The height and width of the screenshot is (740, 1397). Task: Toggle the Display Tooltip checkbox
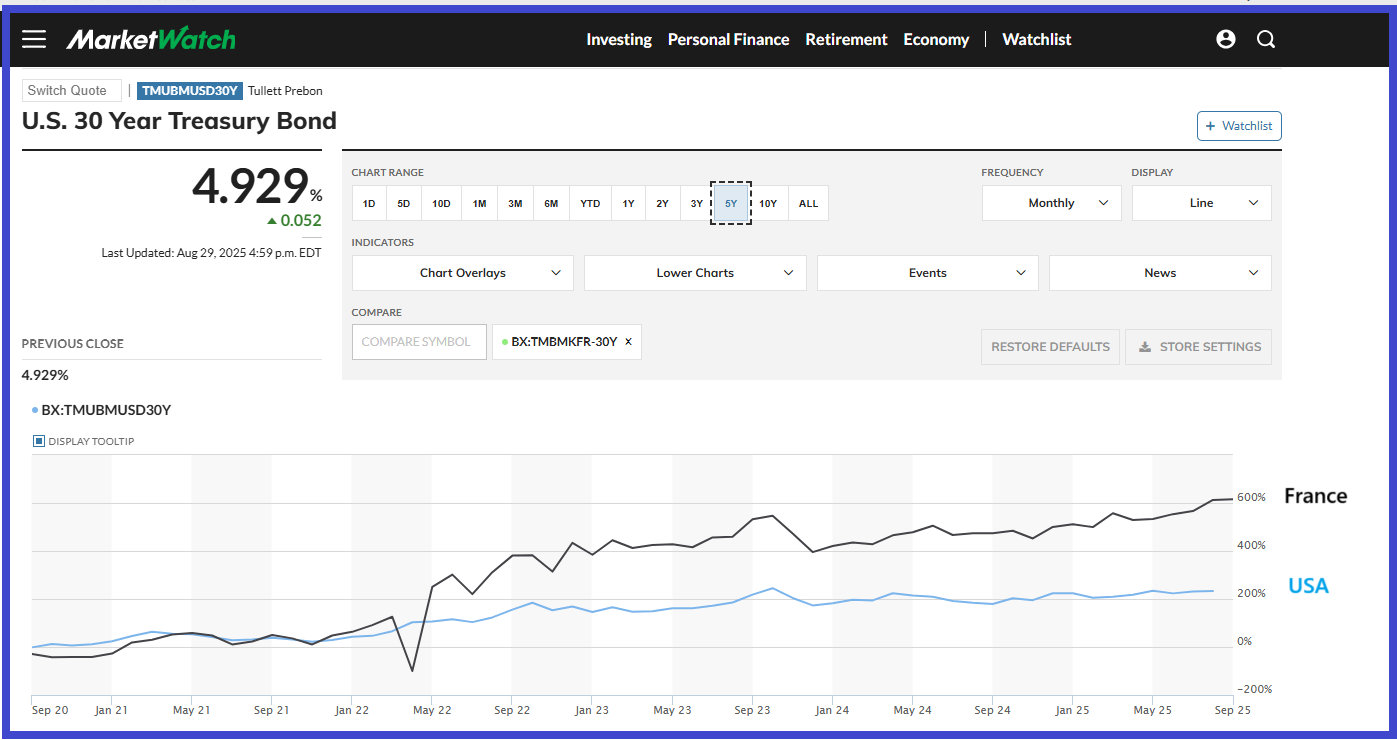pyautogui.click(x=39, y=441)
